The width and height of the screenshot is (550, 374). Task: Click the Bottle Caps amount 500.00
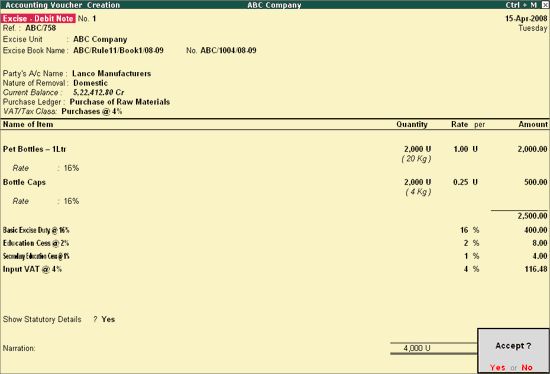click(536, 182)
